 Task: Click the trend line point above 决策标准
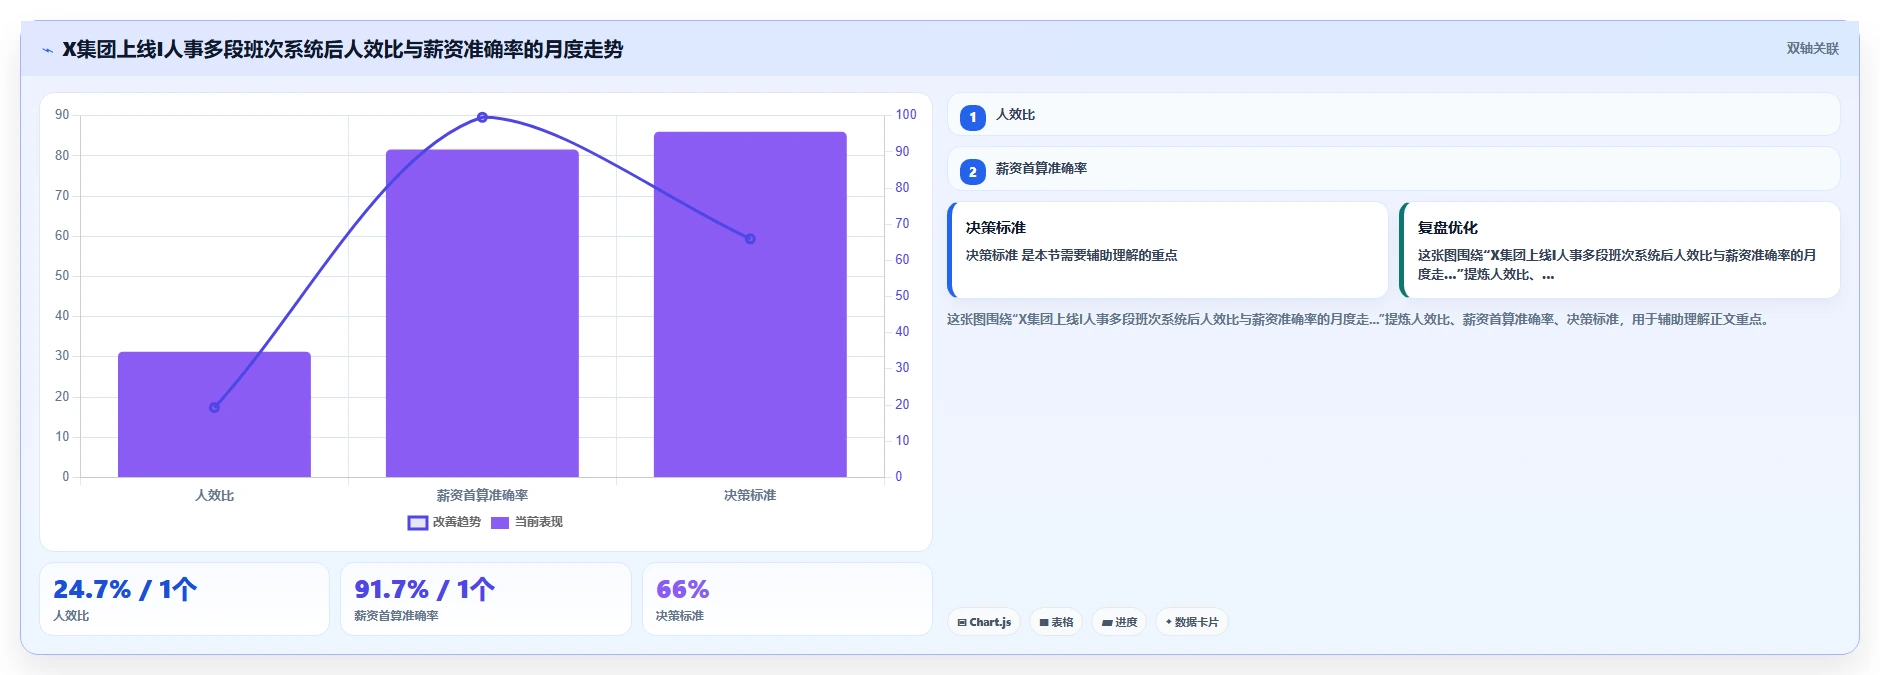(750, 238)
